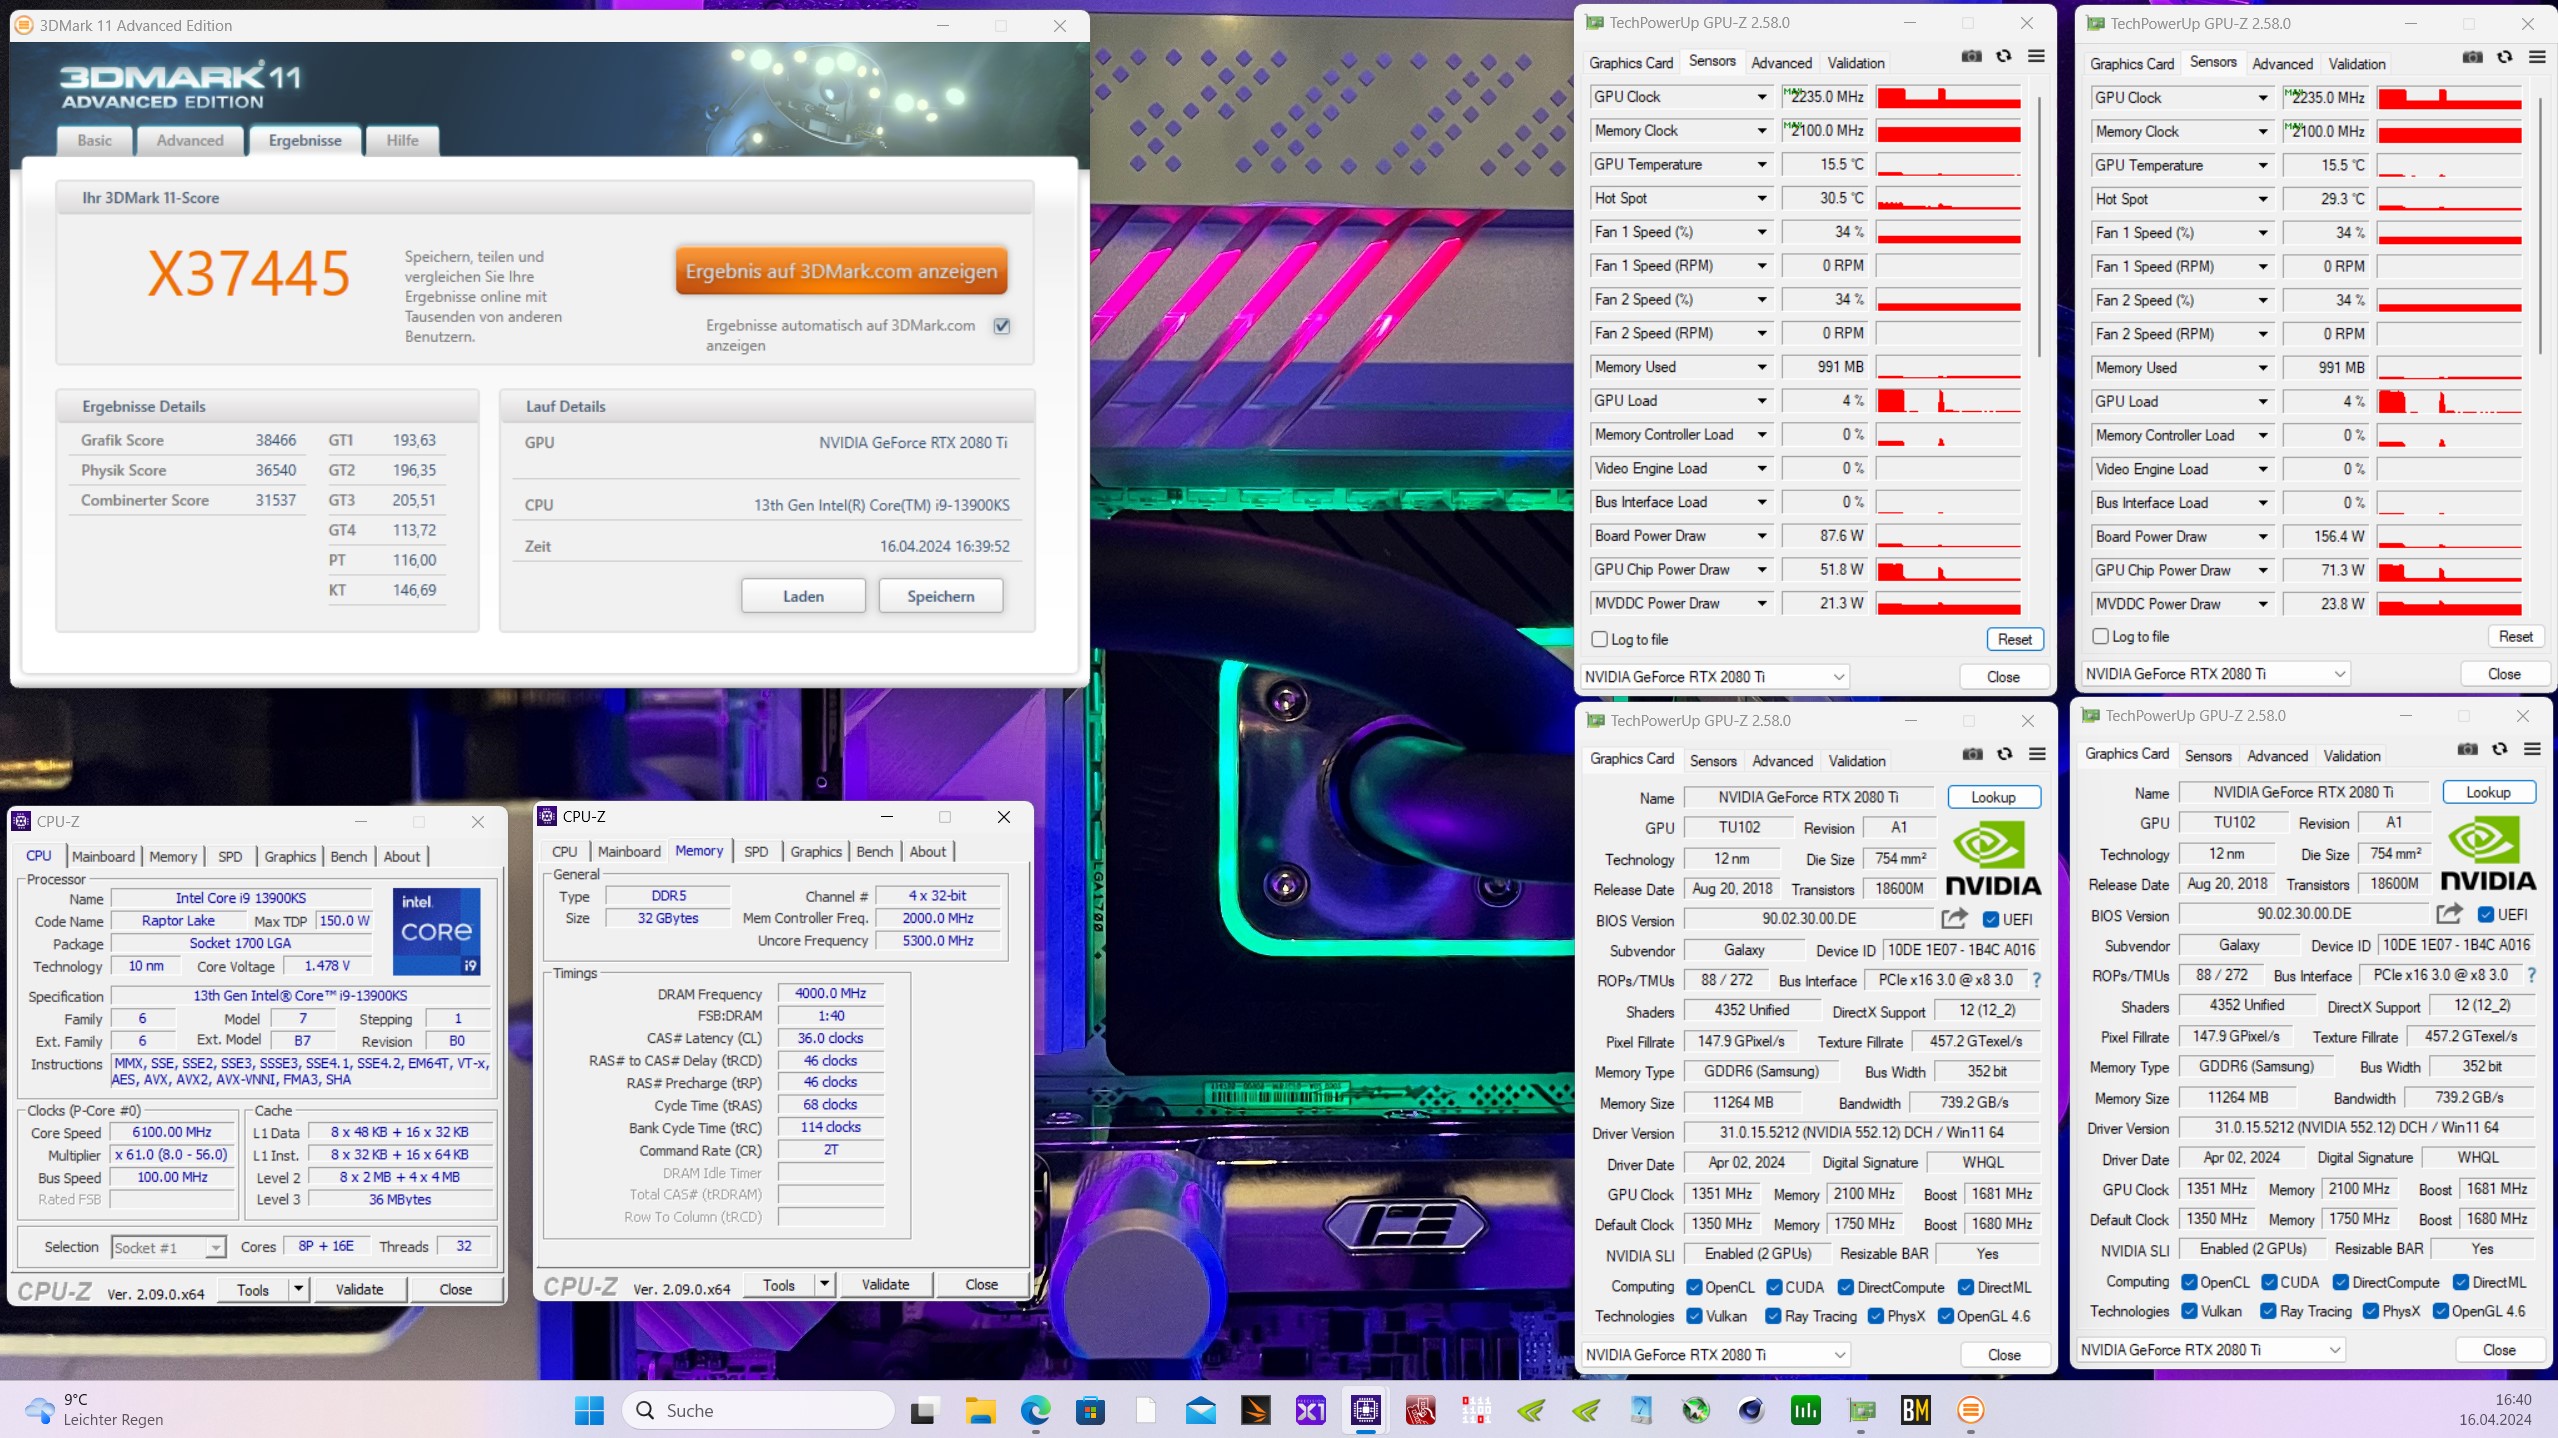The height and width of the screenshot is (1438, 2558).
Task: Click the Speichern button in 3DMark
Action: coord(940,596)
